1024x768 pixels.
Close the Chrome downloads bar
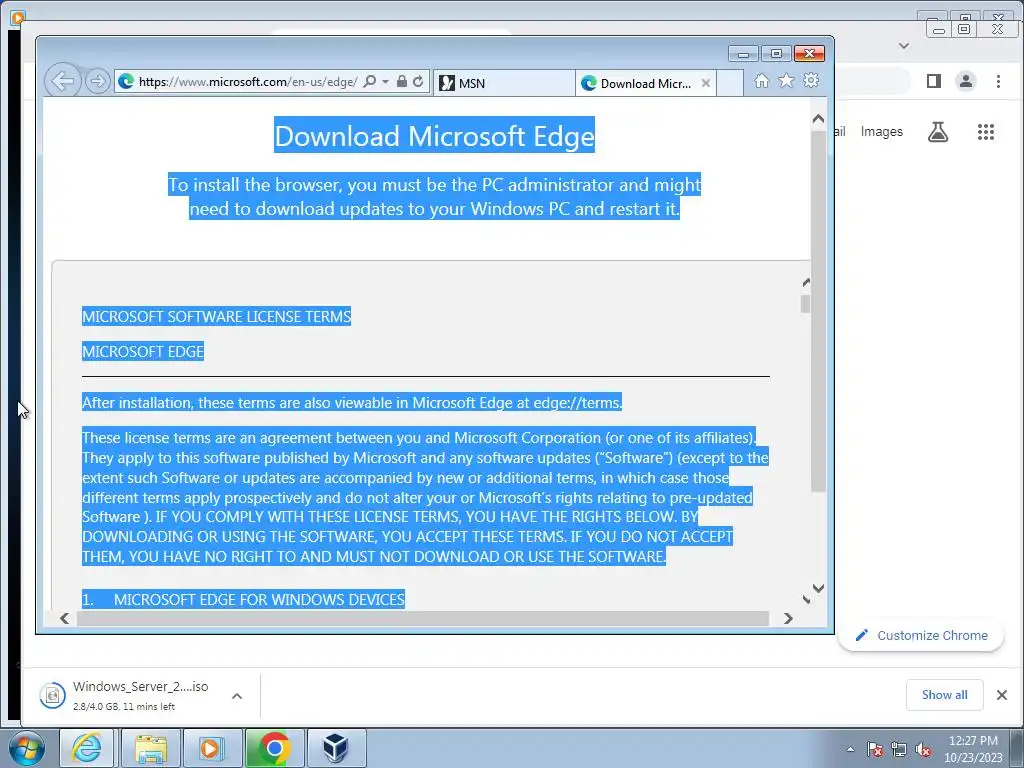[1002, 695]
